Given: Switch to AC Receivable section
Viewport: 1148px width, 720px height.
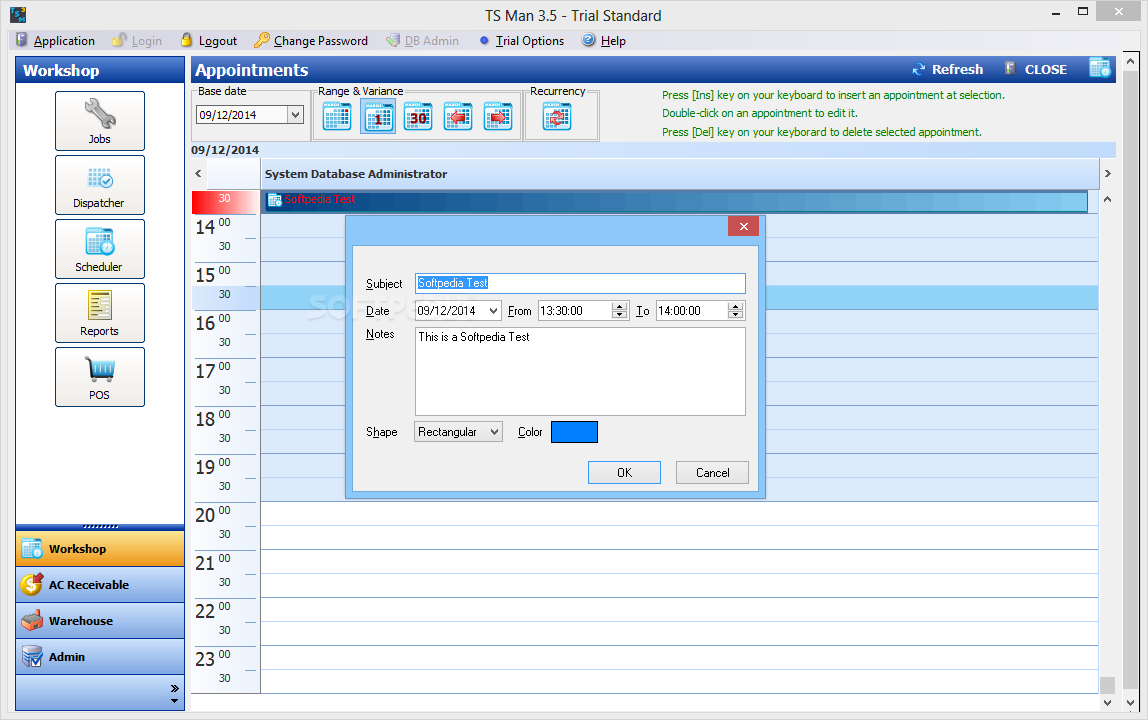Looking at the screenshot, I should 100,584.
